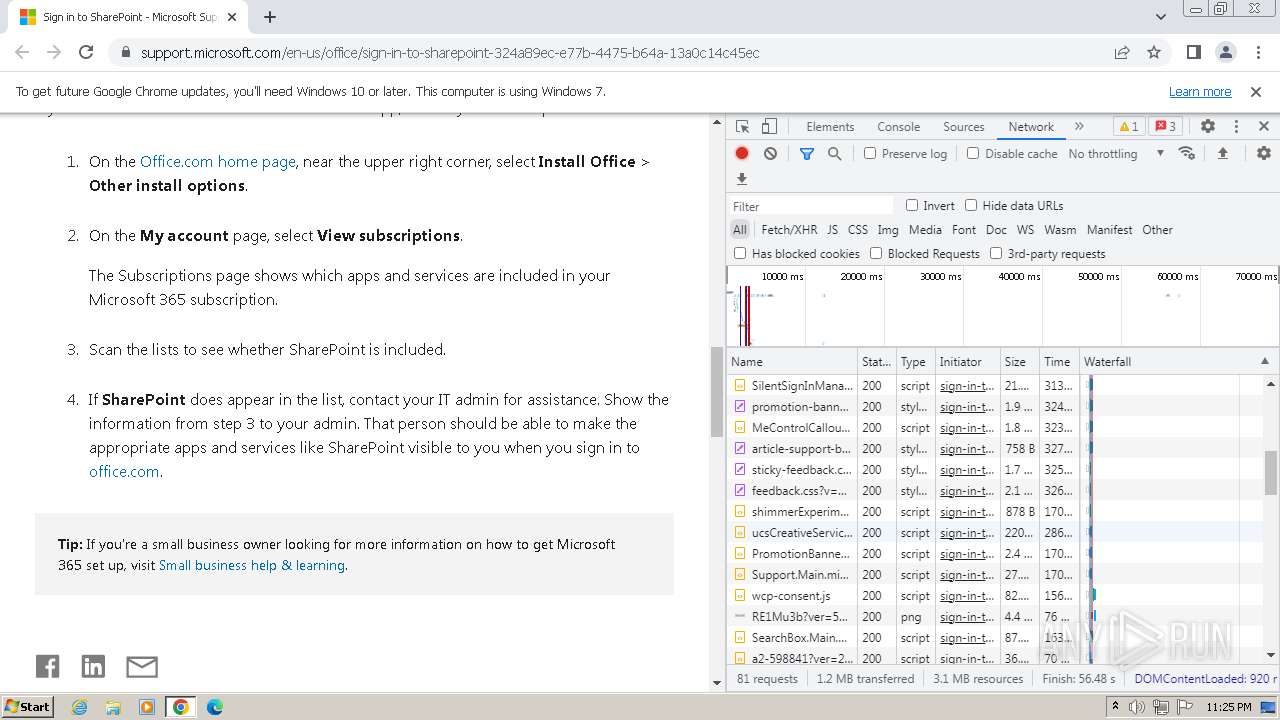This screenshot has height=720, width=1280.
Task: Open Small business help & learning link
Action: 252,565
